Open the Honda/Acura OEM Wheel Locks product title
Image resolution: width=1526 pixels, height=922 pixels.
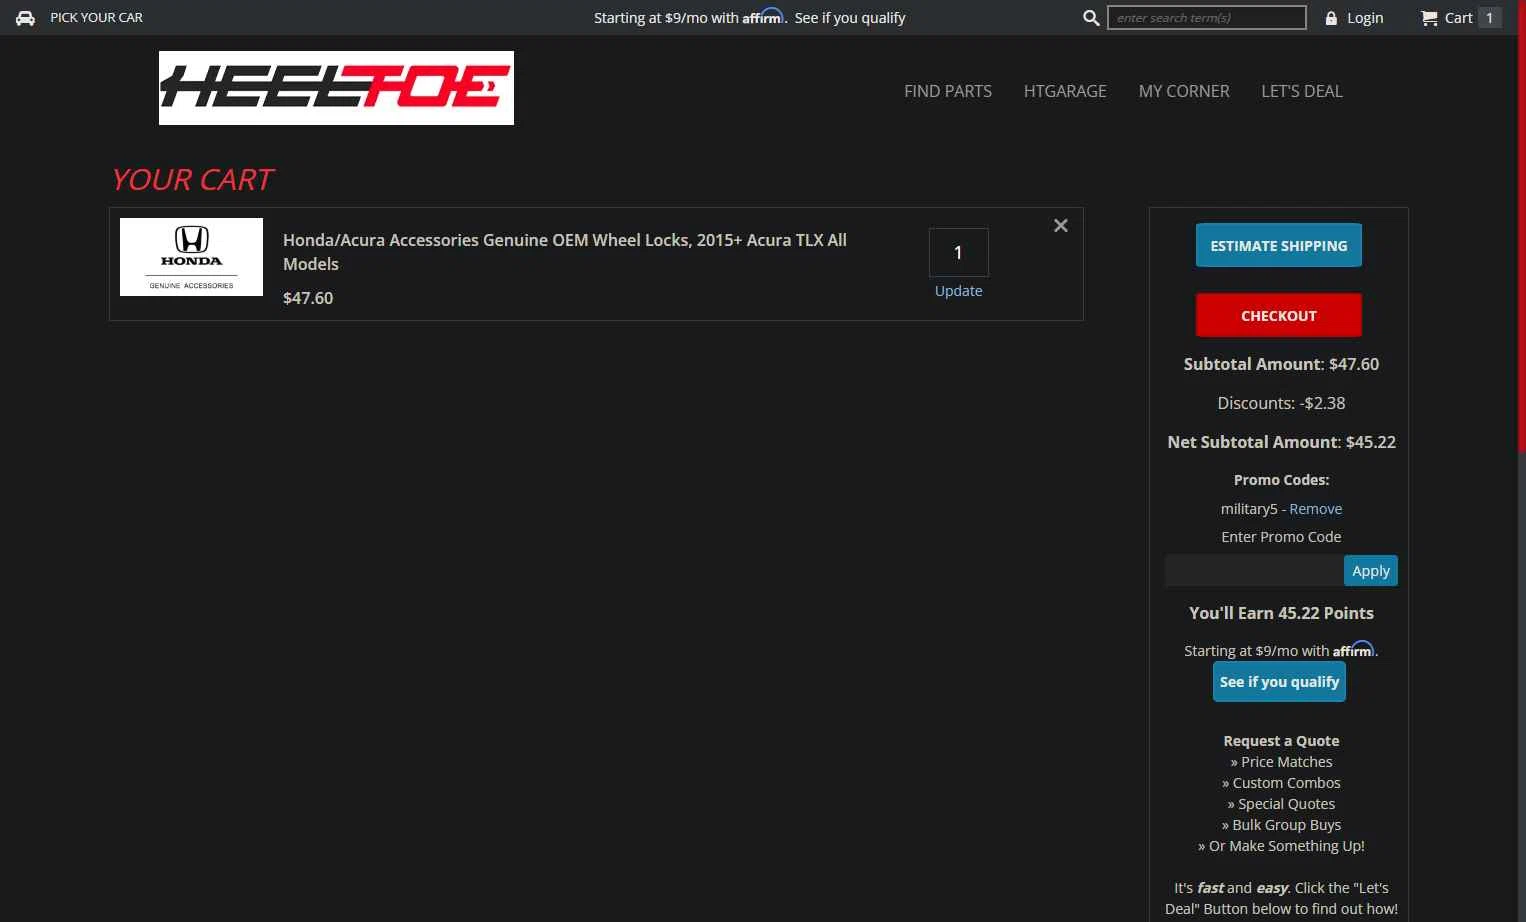tap(565, 252)
